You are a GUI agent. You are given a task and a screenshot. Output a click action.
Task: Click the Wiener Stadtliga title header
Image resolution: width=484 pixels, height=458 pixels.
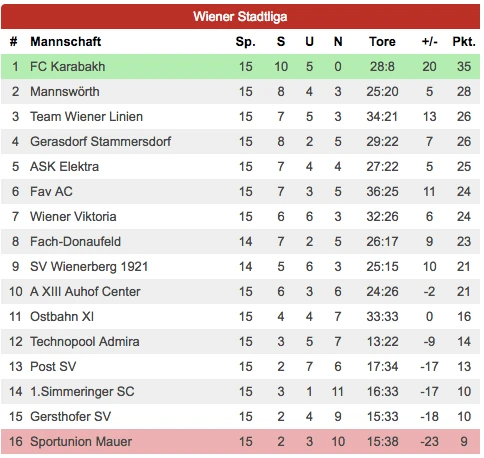click(x=240, y=16)
